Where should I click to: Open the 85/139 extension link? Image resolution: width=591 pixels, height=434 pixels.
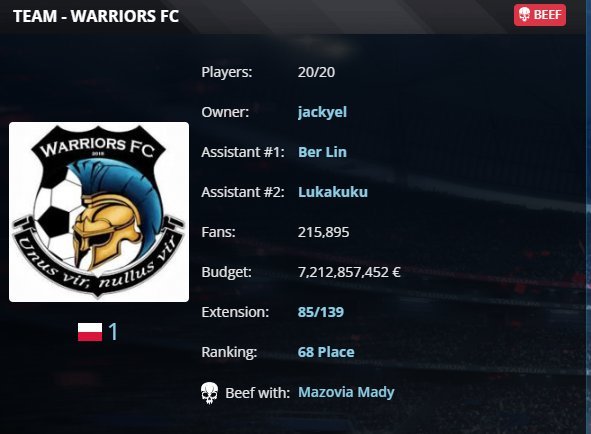[321, 312]
